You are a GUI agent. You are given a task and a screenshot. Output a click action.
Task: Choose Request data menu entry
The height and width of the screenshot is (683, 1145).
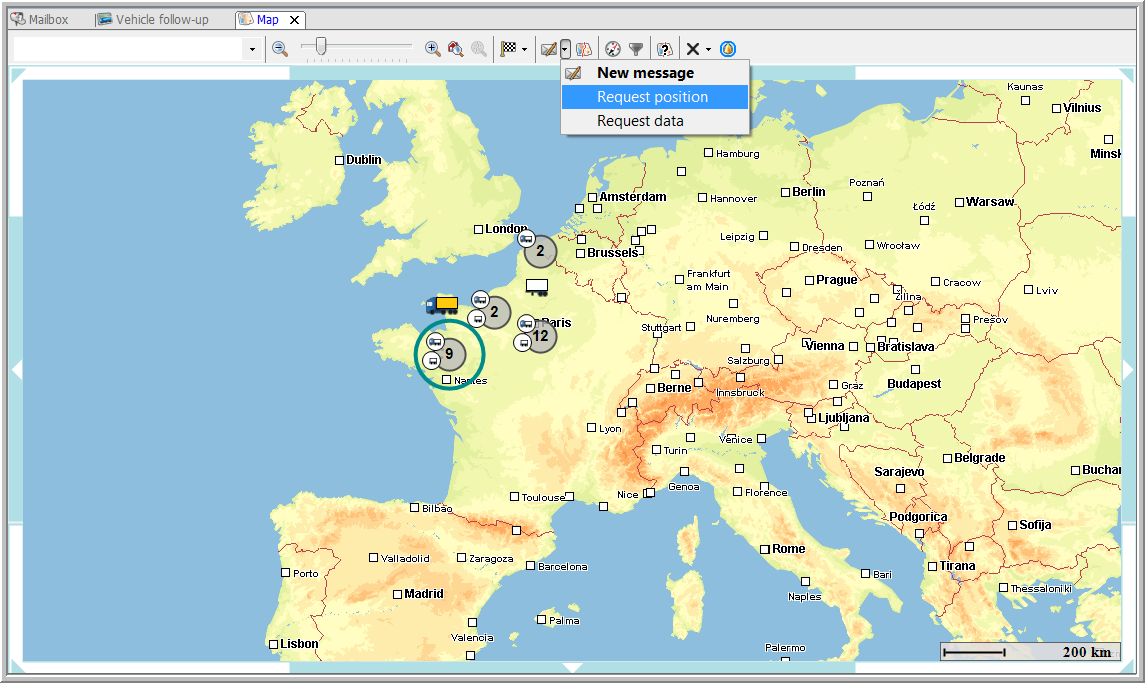pos(640,121)
